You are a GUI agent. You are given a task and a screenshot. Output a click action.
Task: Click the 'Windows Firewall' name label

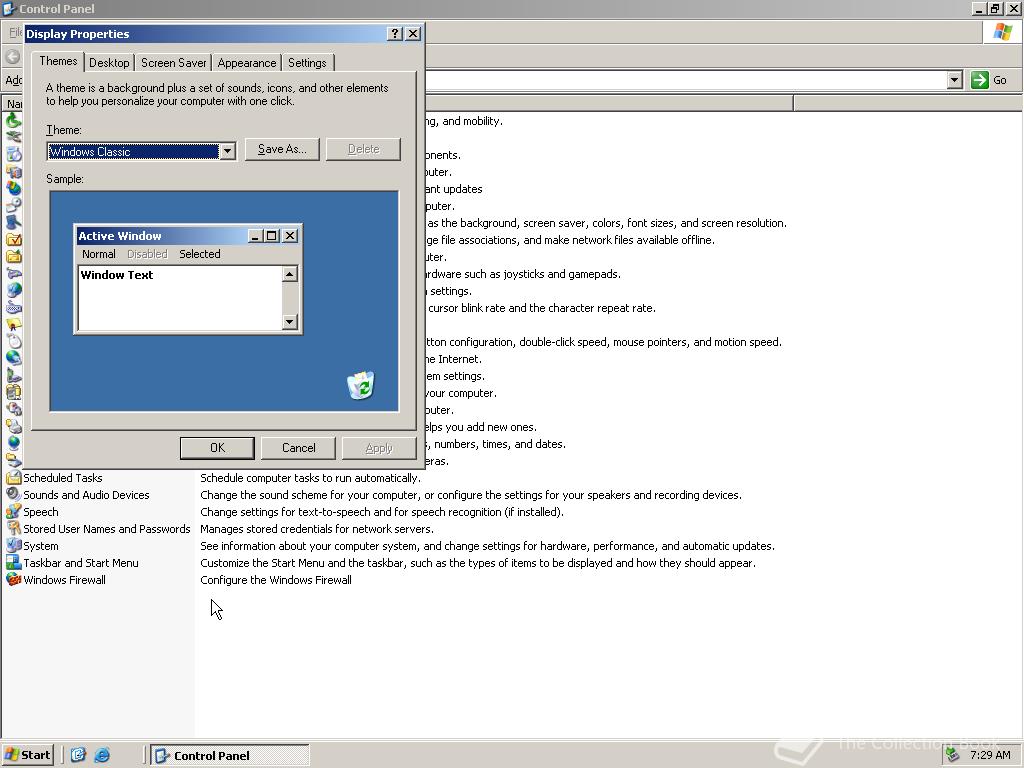[64, 579]
